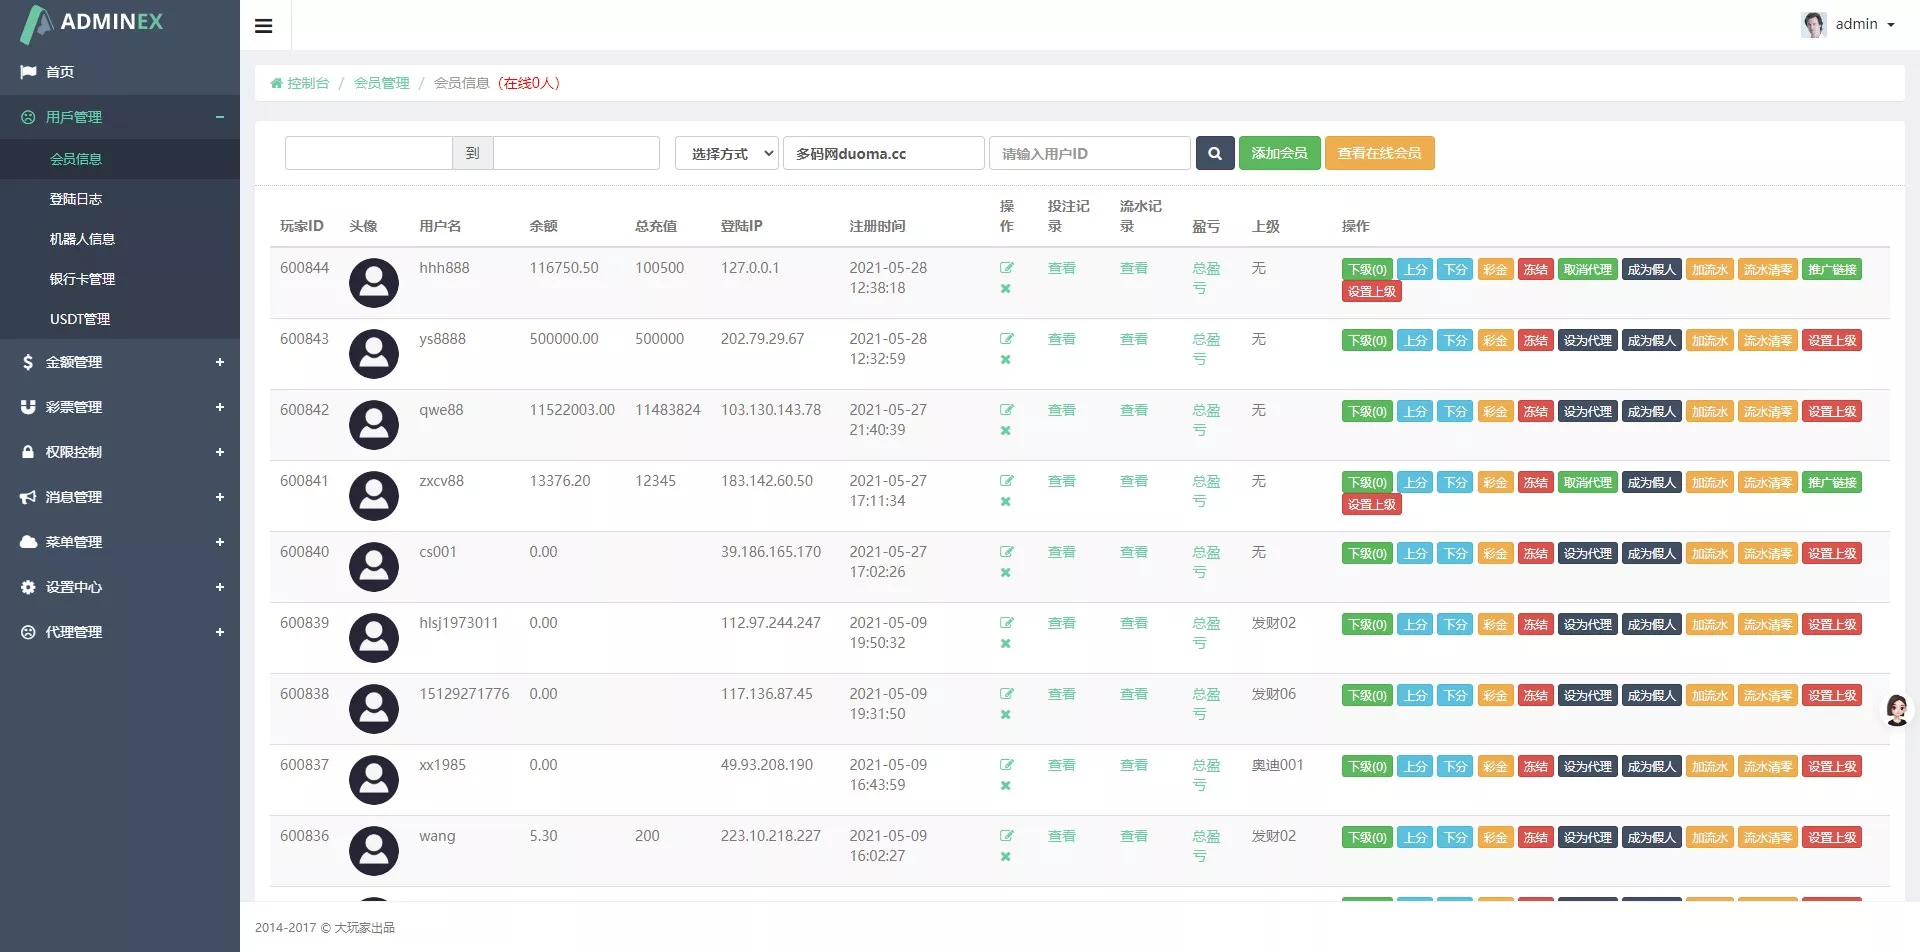Expand 彩票管理 sidebar menu
Screen dimensions: 1920x952
coord(120,407)
